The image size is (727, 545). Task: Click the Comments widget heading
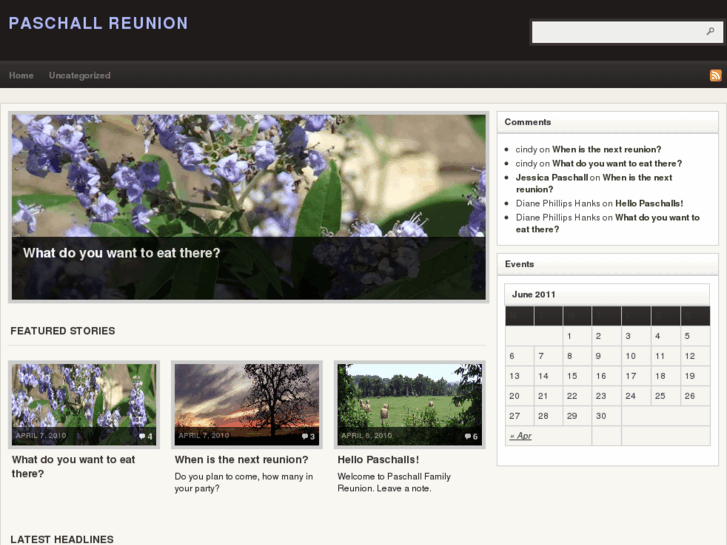click(528, 122)
